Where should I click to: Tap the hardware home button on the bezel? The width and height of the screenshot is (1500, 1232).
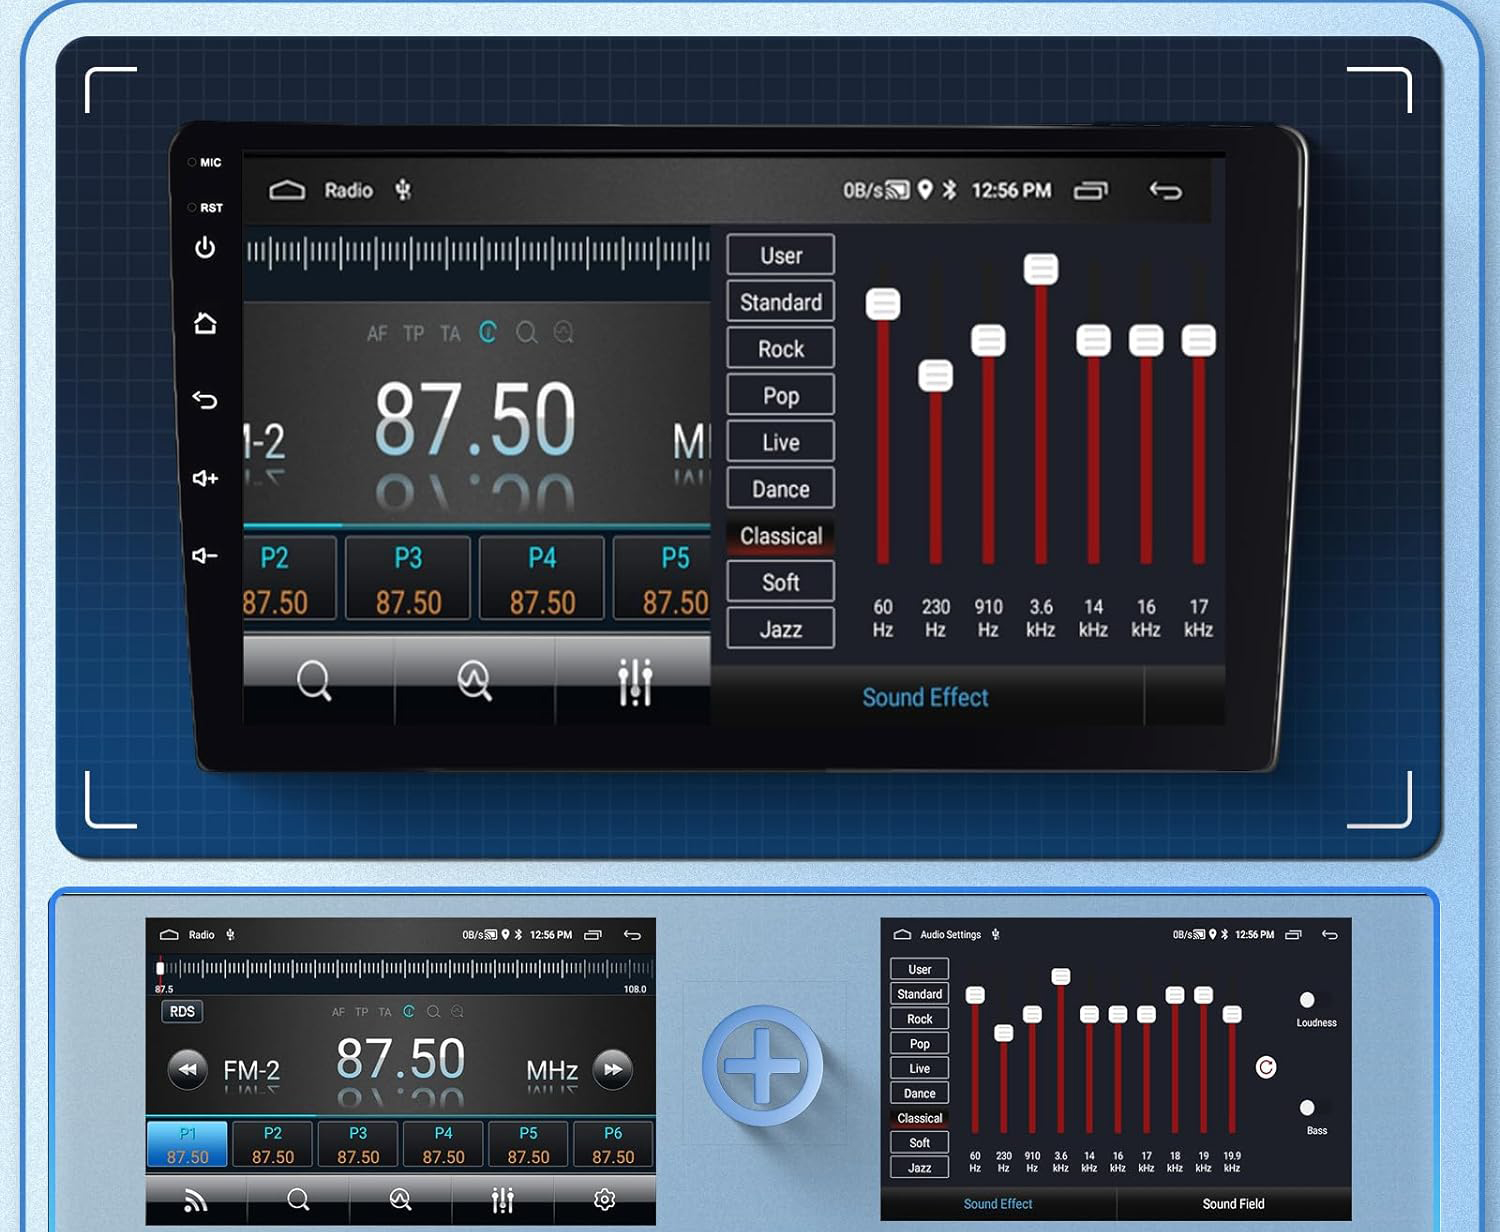pyautogui.click(x=205, y=323)
